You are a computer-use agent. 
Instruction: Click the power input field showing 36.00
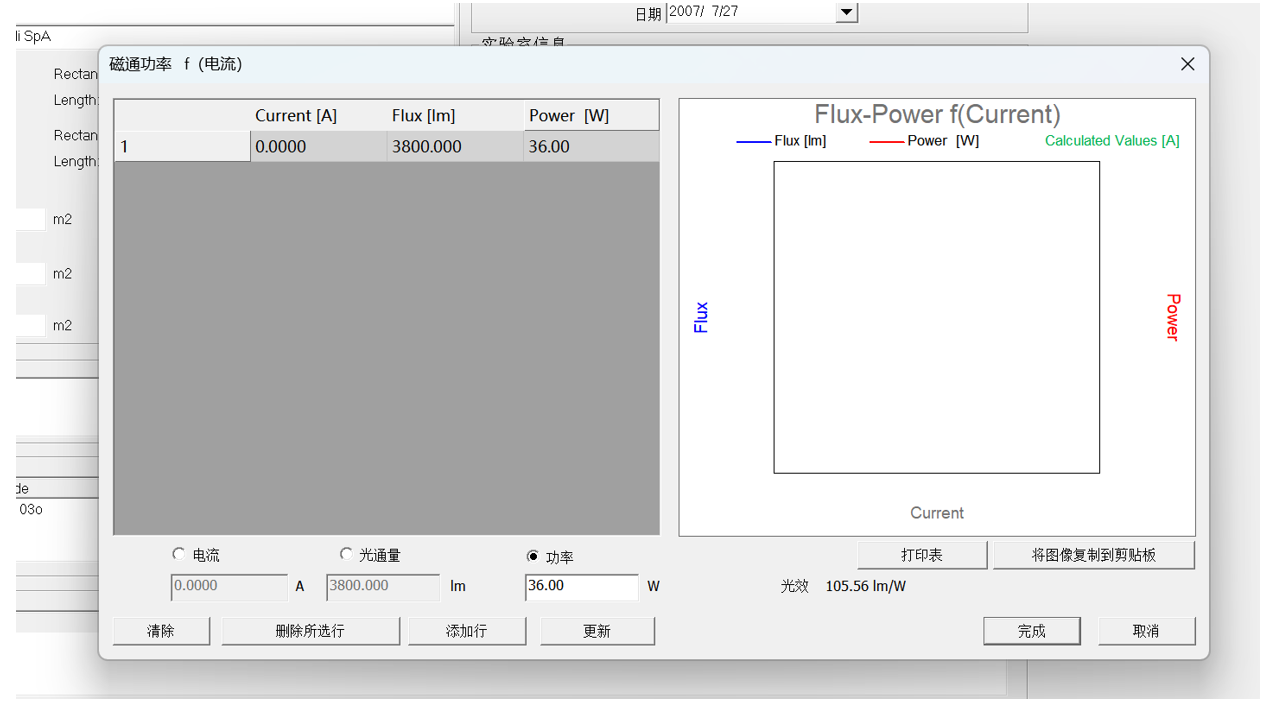pyautogui.click(x=581, y=586)
